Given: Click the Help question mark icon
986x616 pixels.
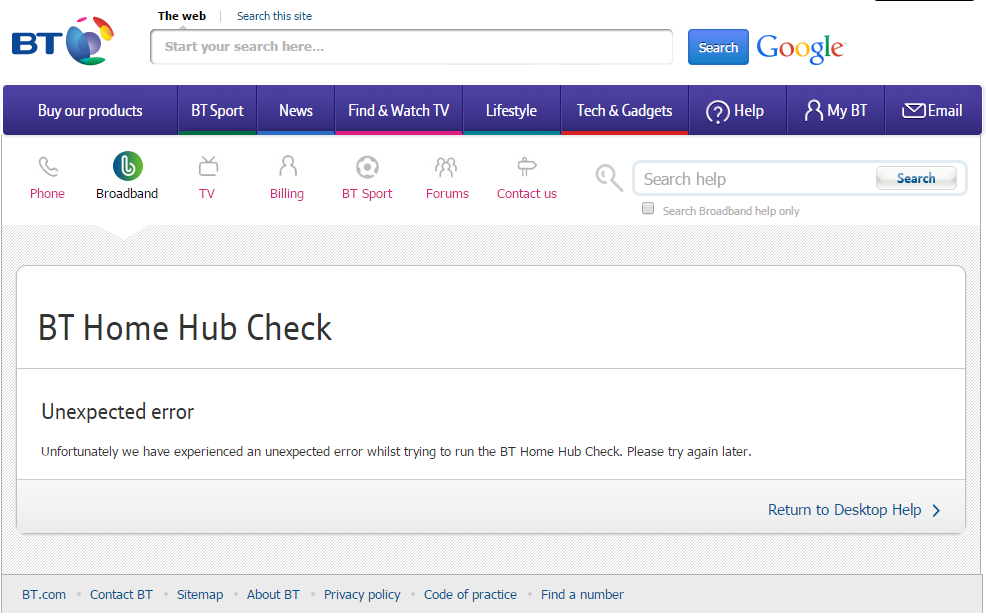Looking at the screenshot, I should 717,112.
